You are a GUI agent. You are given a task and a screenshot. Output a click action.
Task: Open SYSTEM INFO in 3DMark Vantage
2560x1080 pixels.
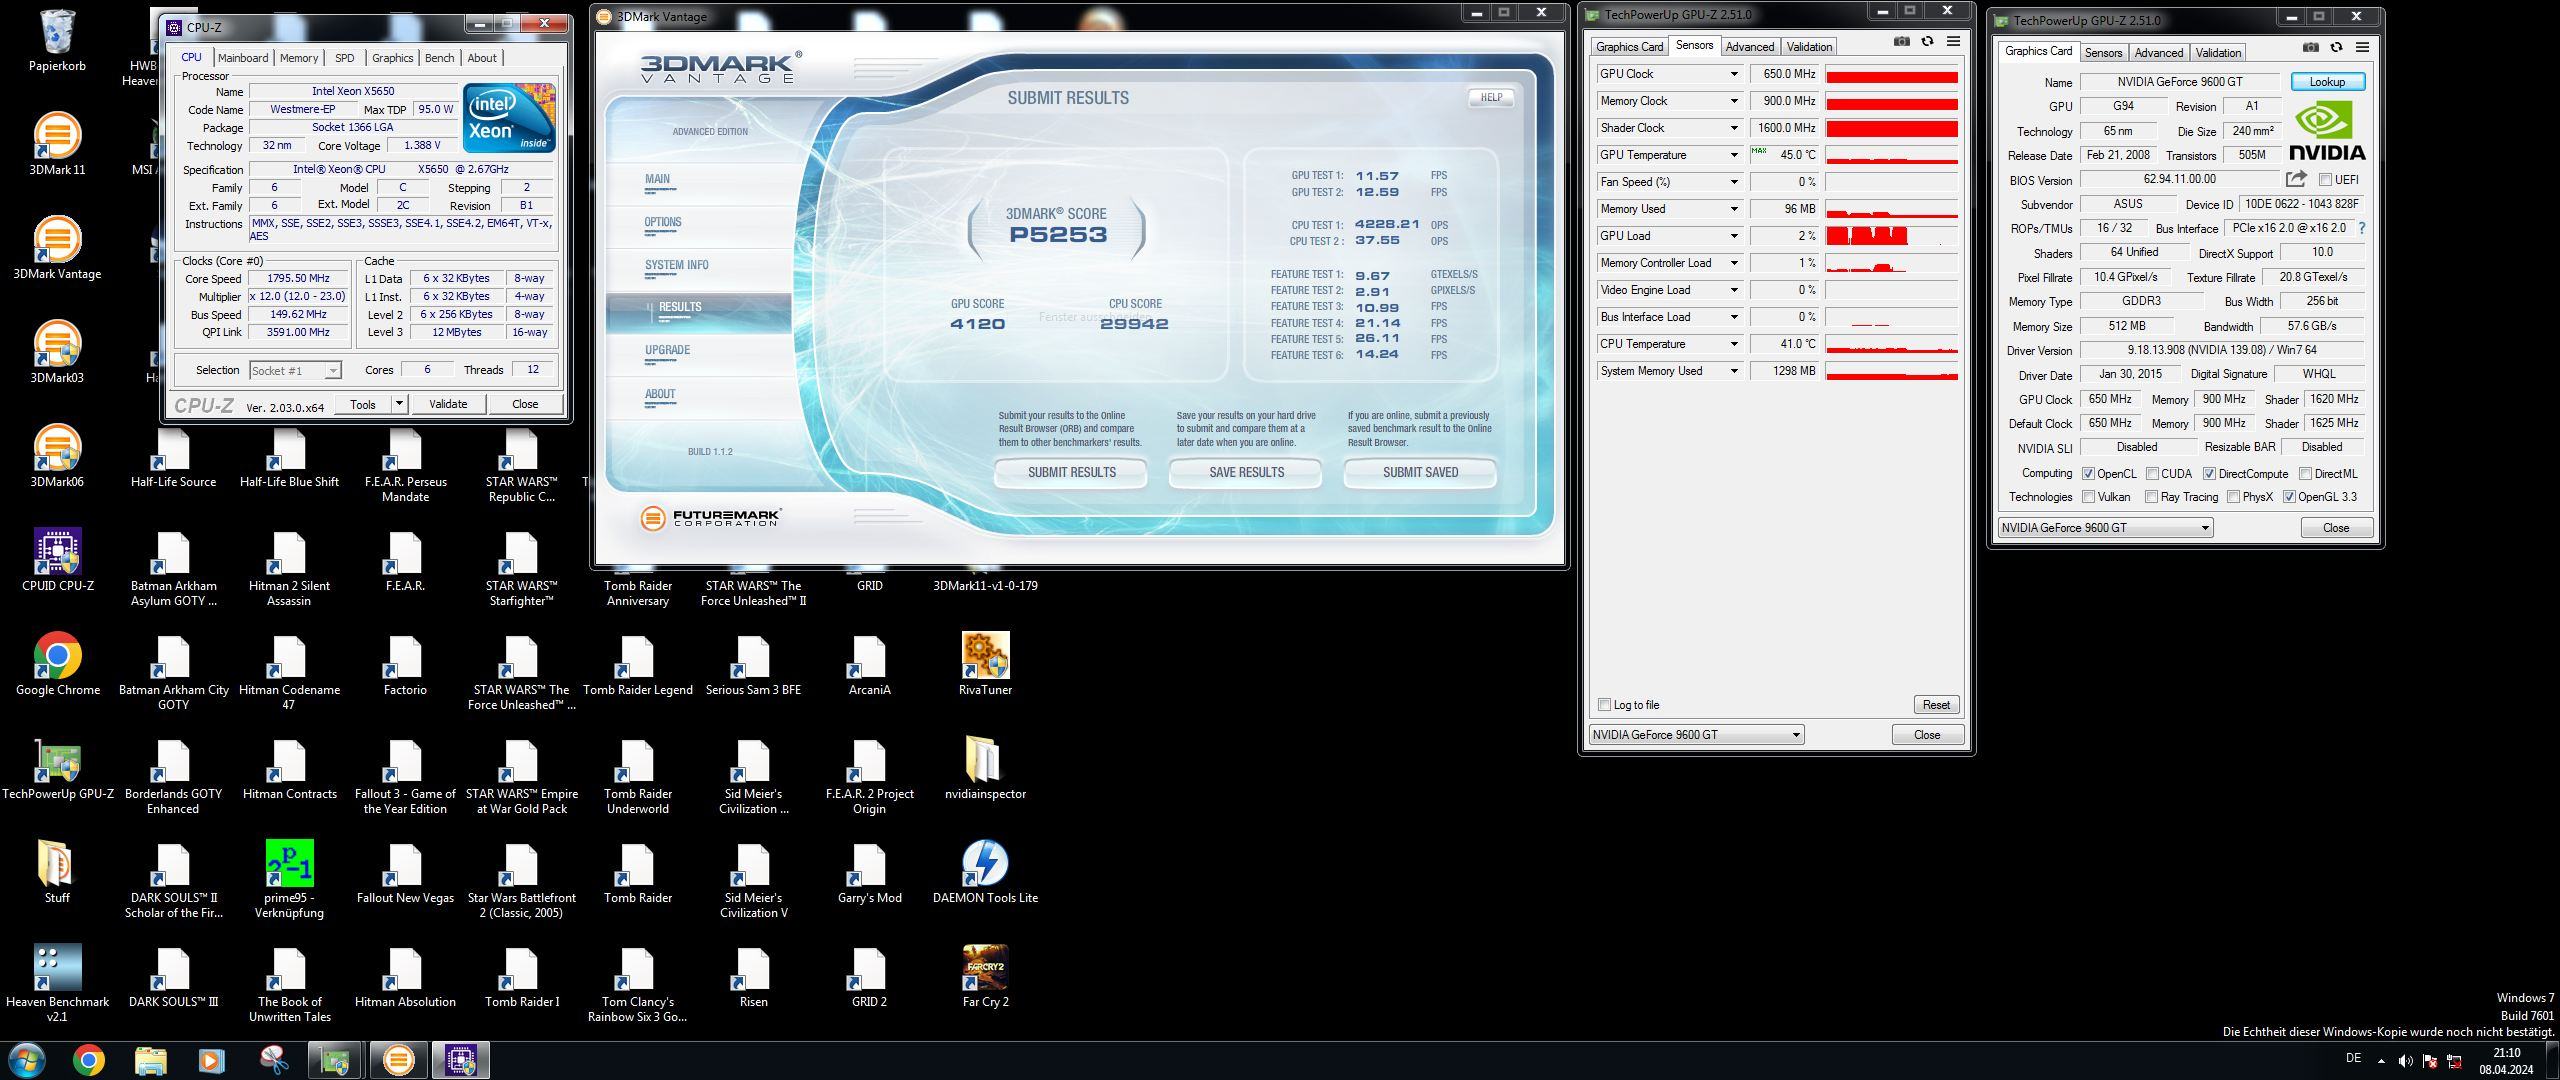[x=677, y=265]
